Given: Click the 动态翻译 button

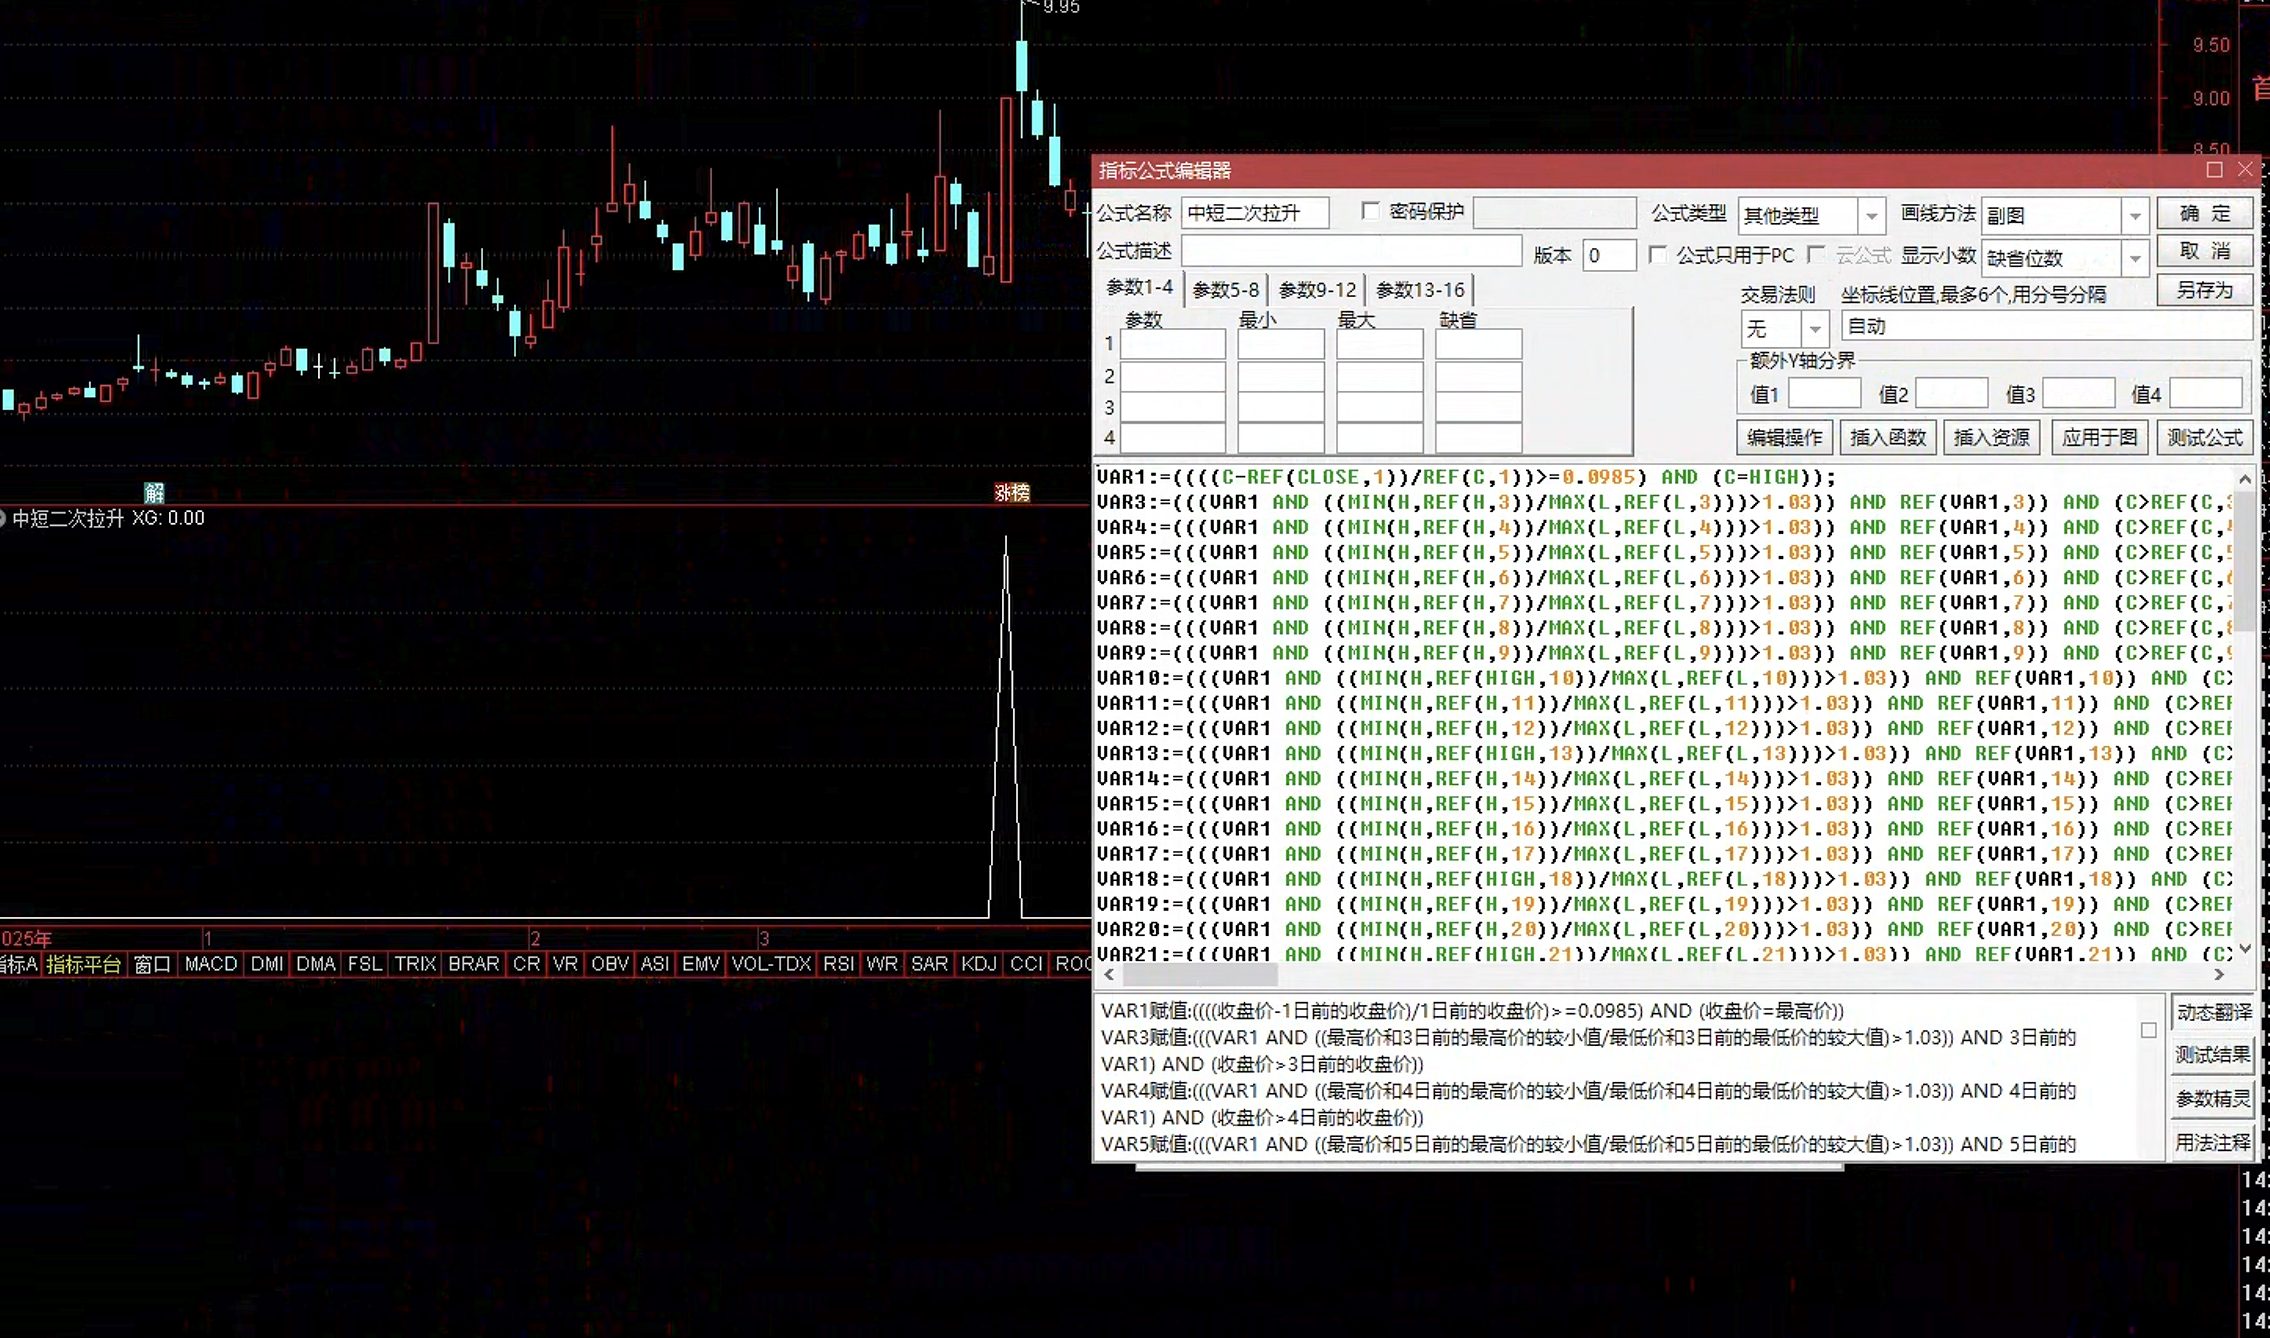Looking at the screenshot, I should point(2213,1012).
